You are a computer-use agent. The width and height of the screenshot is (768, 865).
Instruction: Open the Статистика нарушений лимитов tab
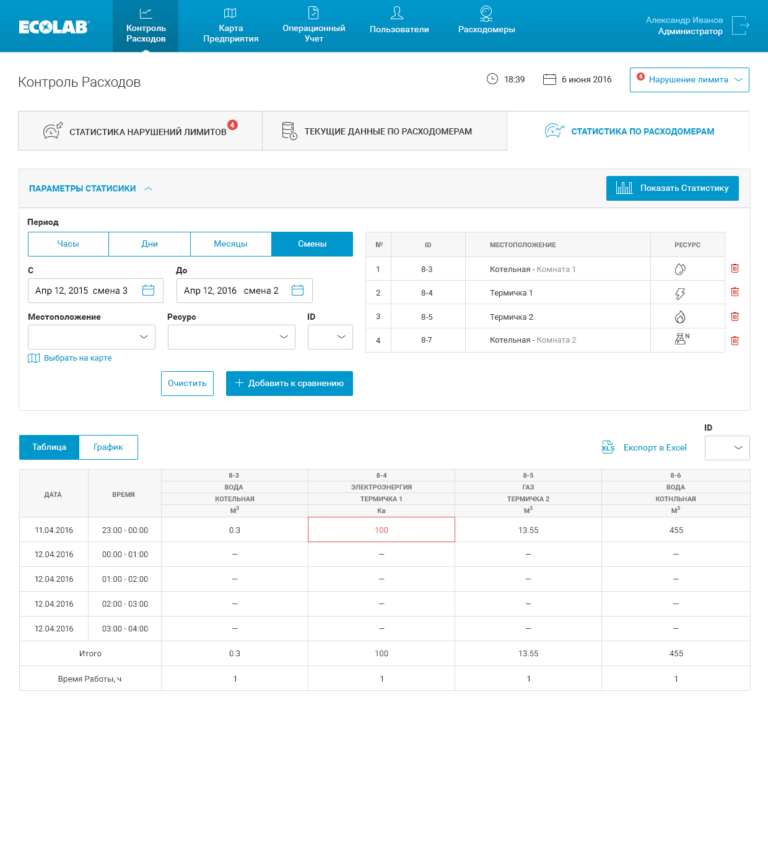140,131
